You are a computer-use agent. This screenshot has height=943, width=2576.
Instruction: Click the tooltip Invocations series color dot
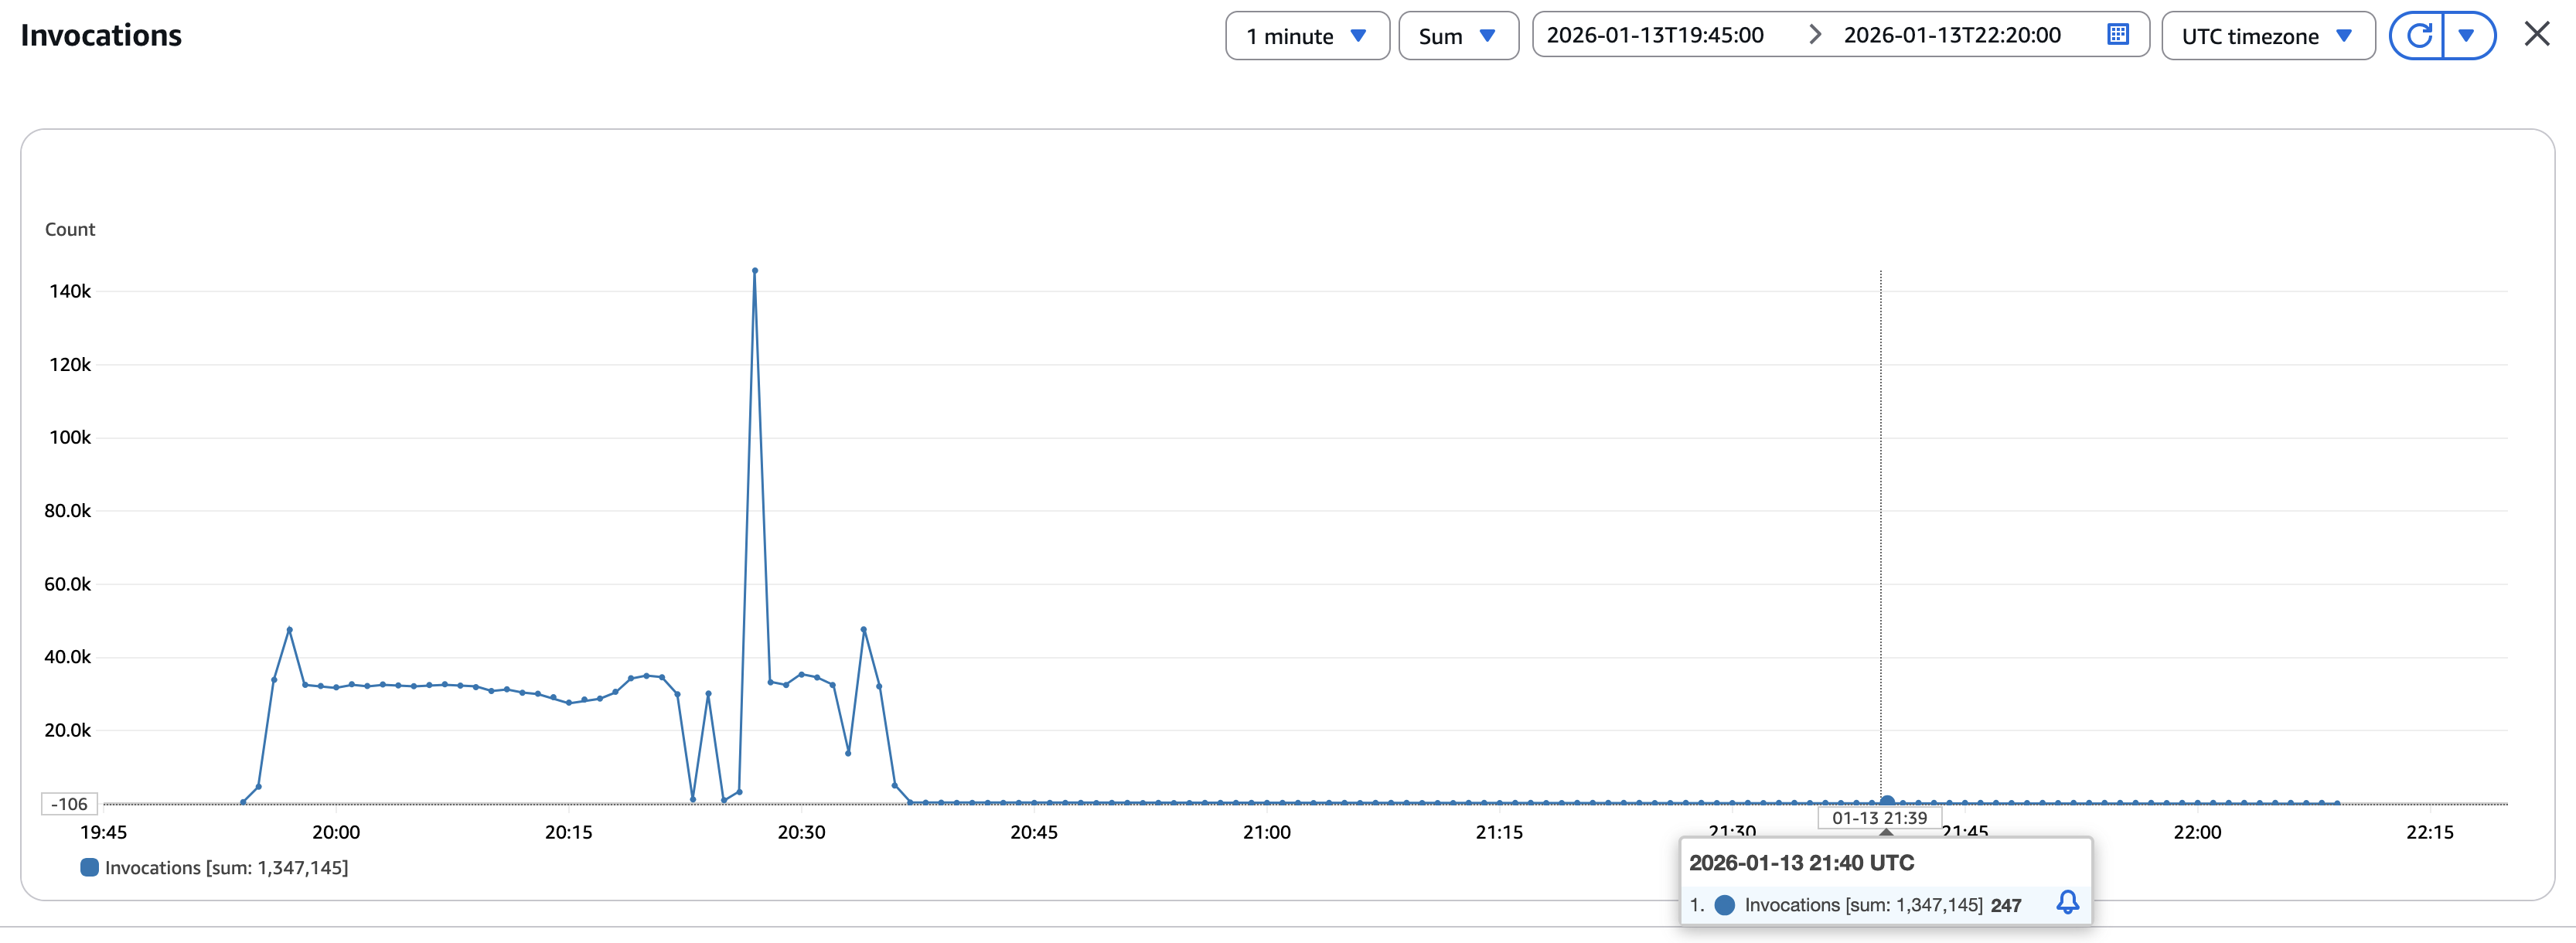pyautogui.click(x=1724, y=905)
